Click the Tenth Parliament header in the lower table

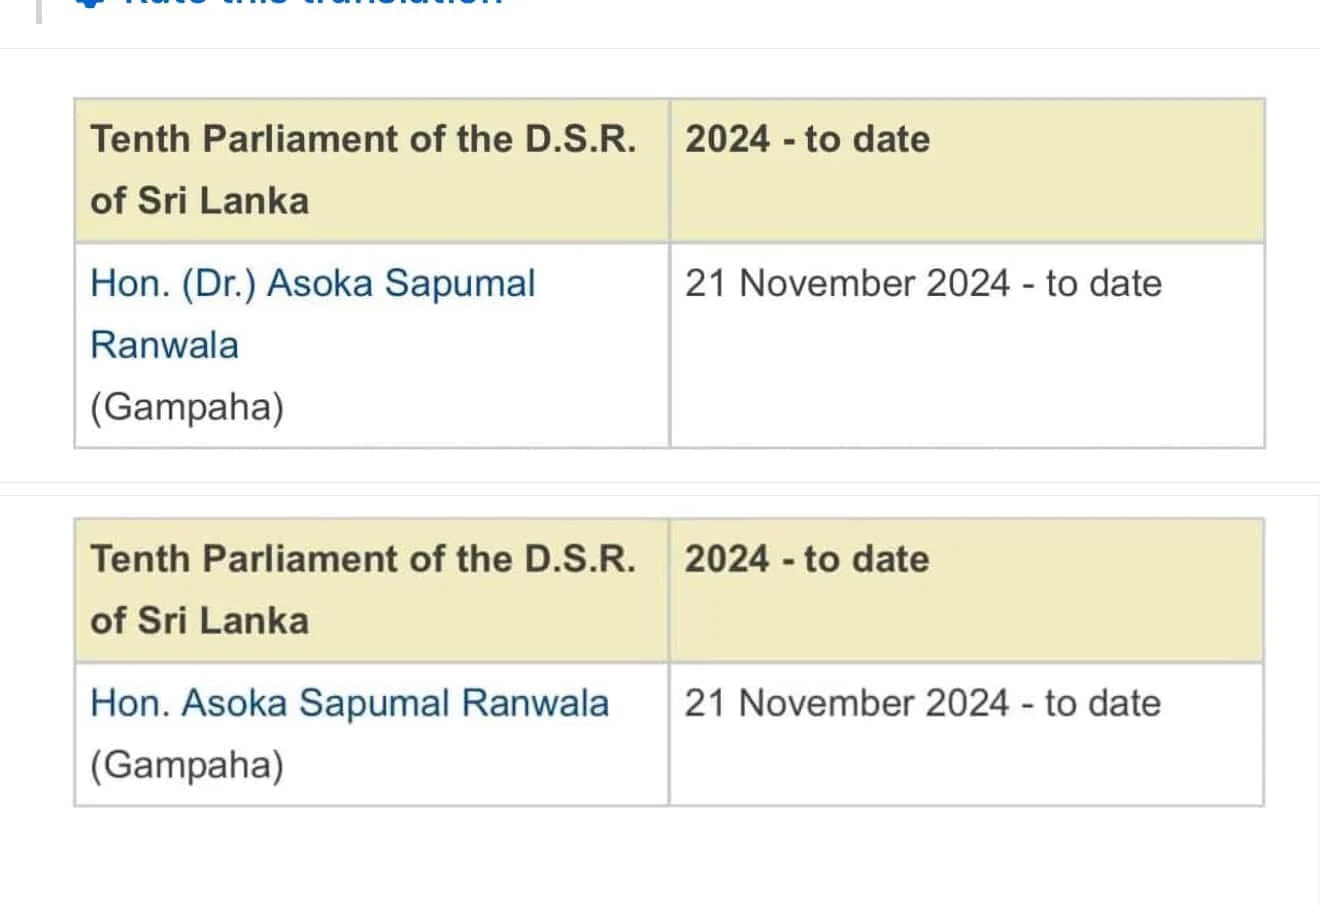click(x=362, y=559)
